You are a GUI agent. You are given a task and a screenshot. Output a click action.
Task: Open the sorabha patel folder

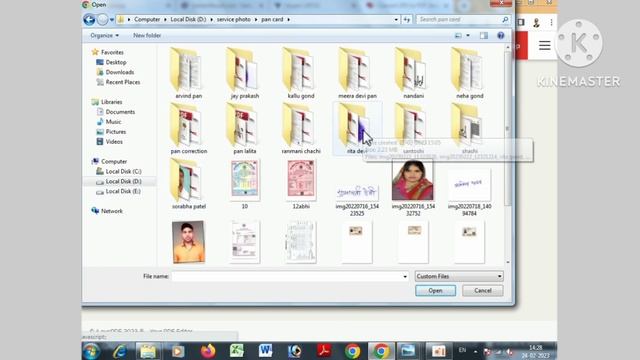pos(188,184)
